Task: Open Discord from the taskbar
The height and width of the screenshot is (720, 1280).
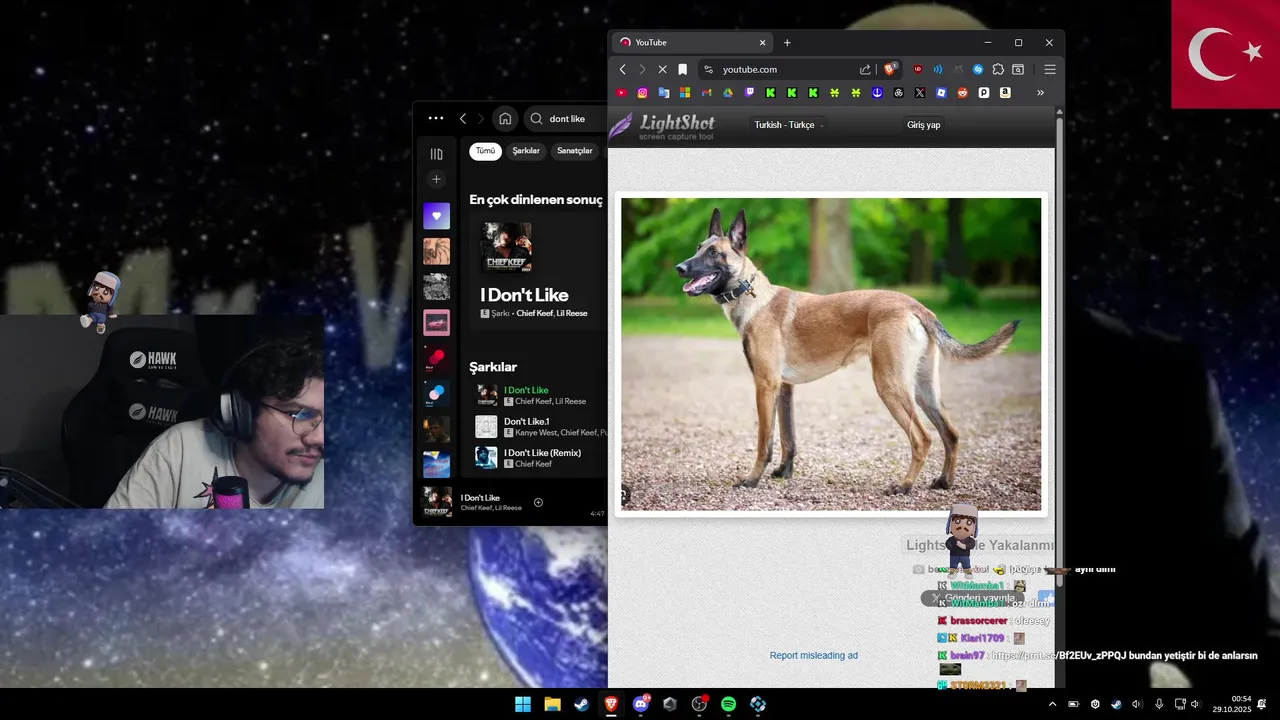Action: [641, 704]
